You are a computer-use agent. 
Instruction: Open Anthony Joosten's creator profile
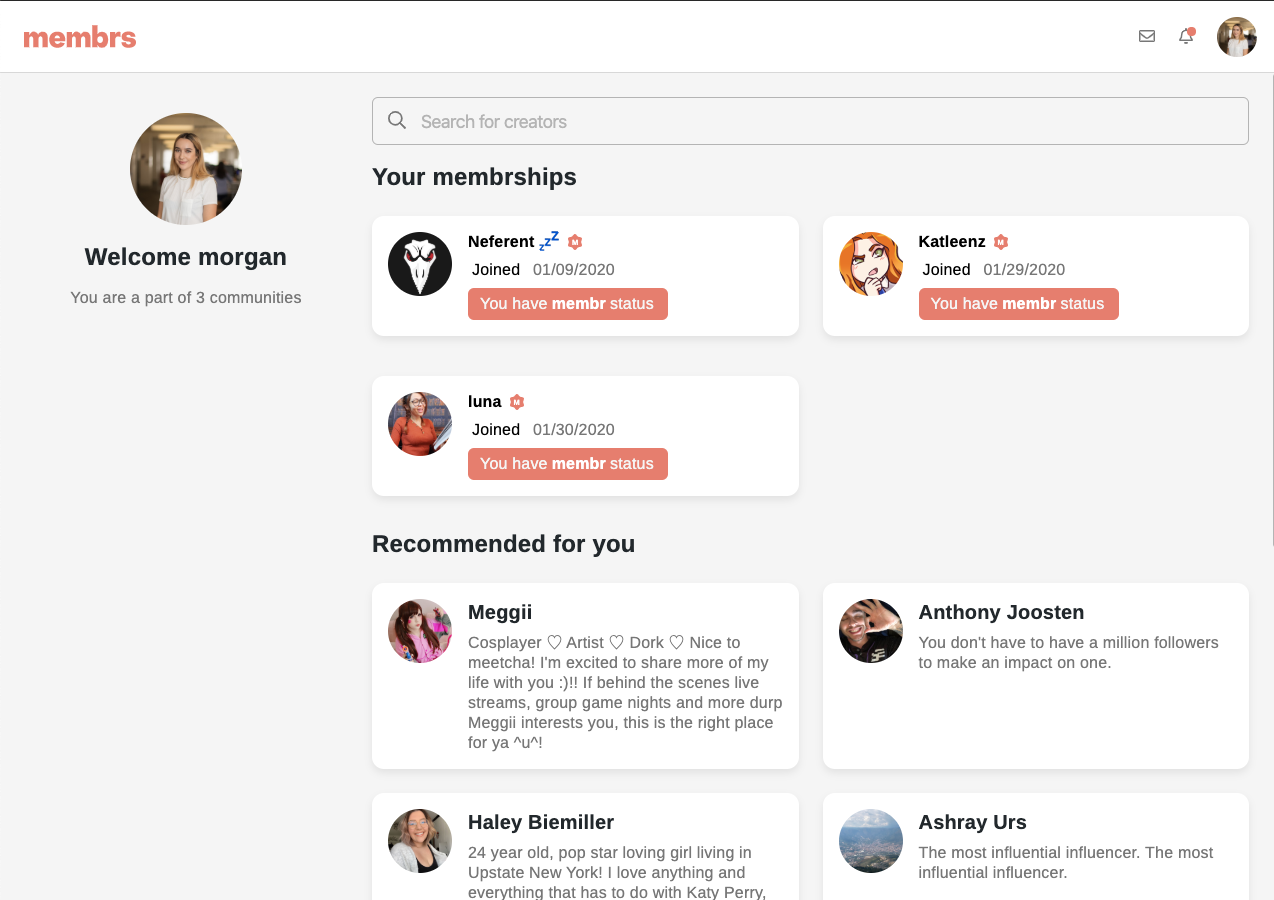point(1001,612)
